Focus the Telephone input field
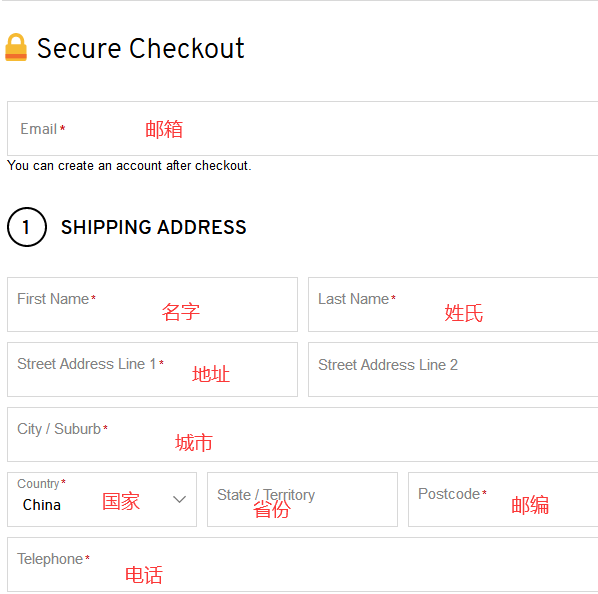The image size is (598, 594). [302, 565]
